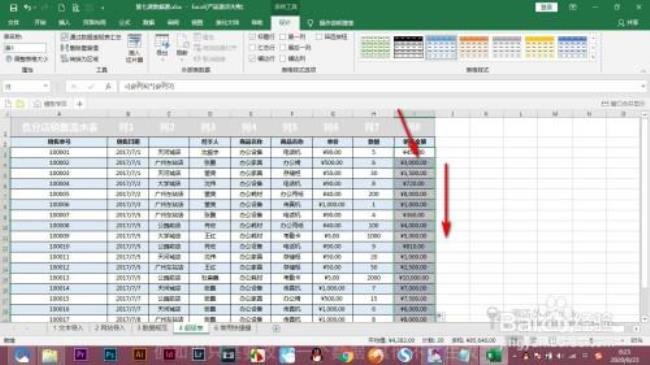Click the green Excel icon in taskbar
Image resolution: width=650 pixels, height=365 pixels.
pyautogui.click(x=493, y=355)
